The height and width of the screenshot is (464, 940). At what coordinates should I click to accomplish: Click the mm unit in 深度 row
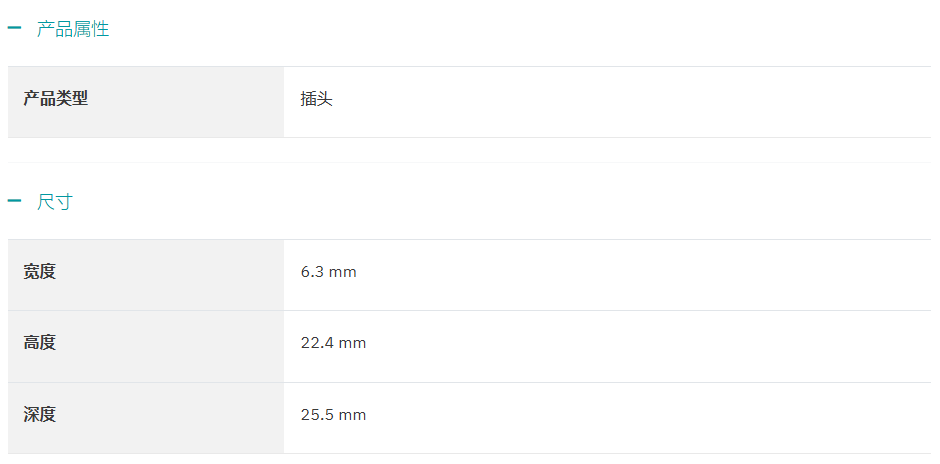352,415
